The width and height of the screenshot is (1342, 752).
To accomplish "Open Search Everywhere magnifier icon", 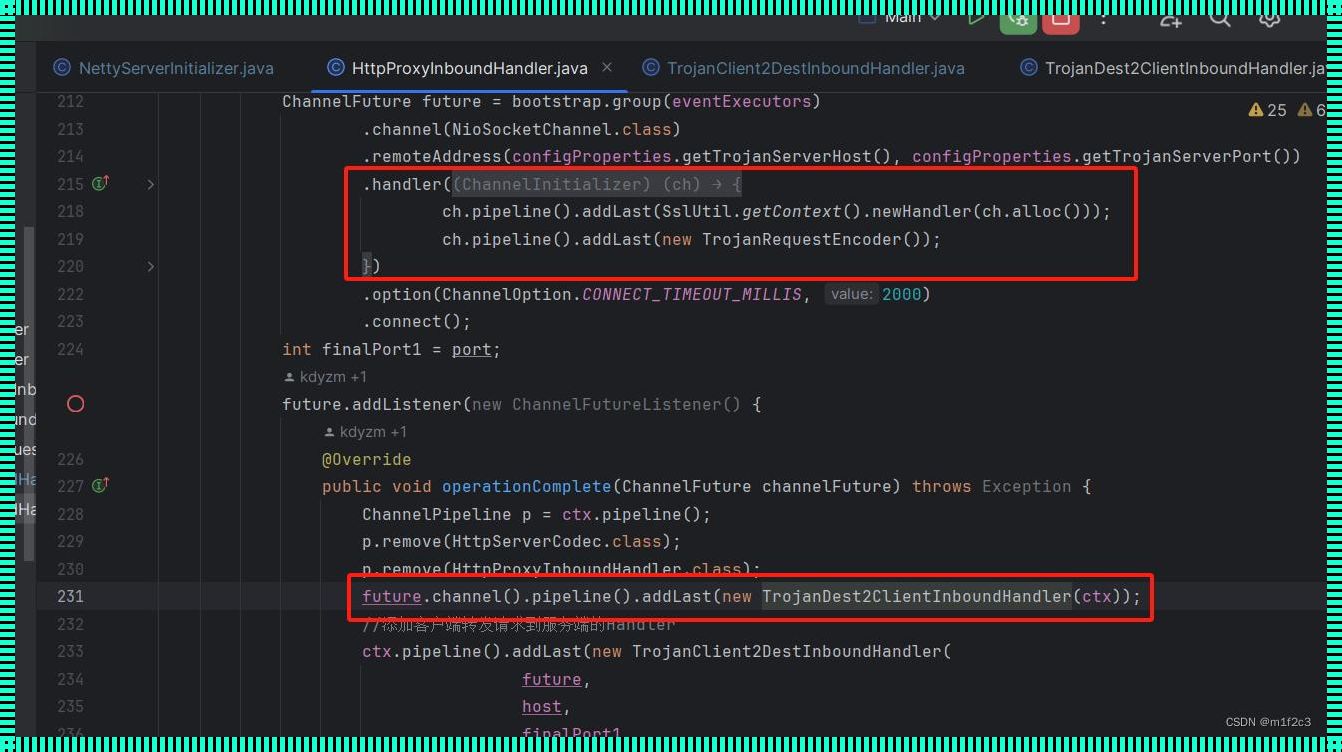I will pyautogui.click(x=1220, y=19).
